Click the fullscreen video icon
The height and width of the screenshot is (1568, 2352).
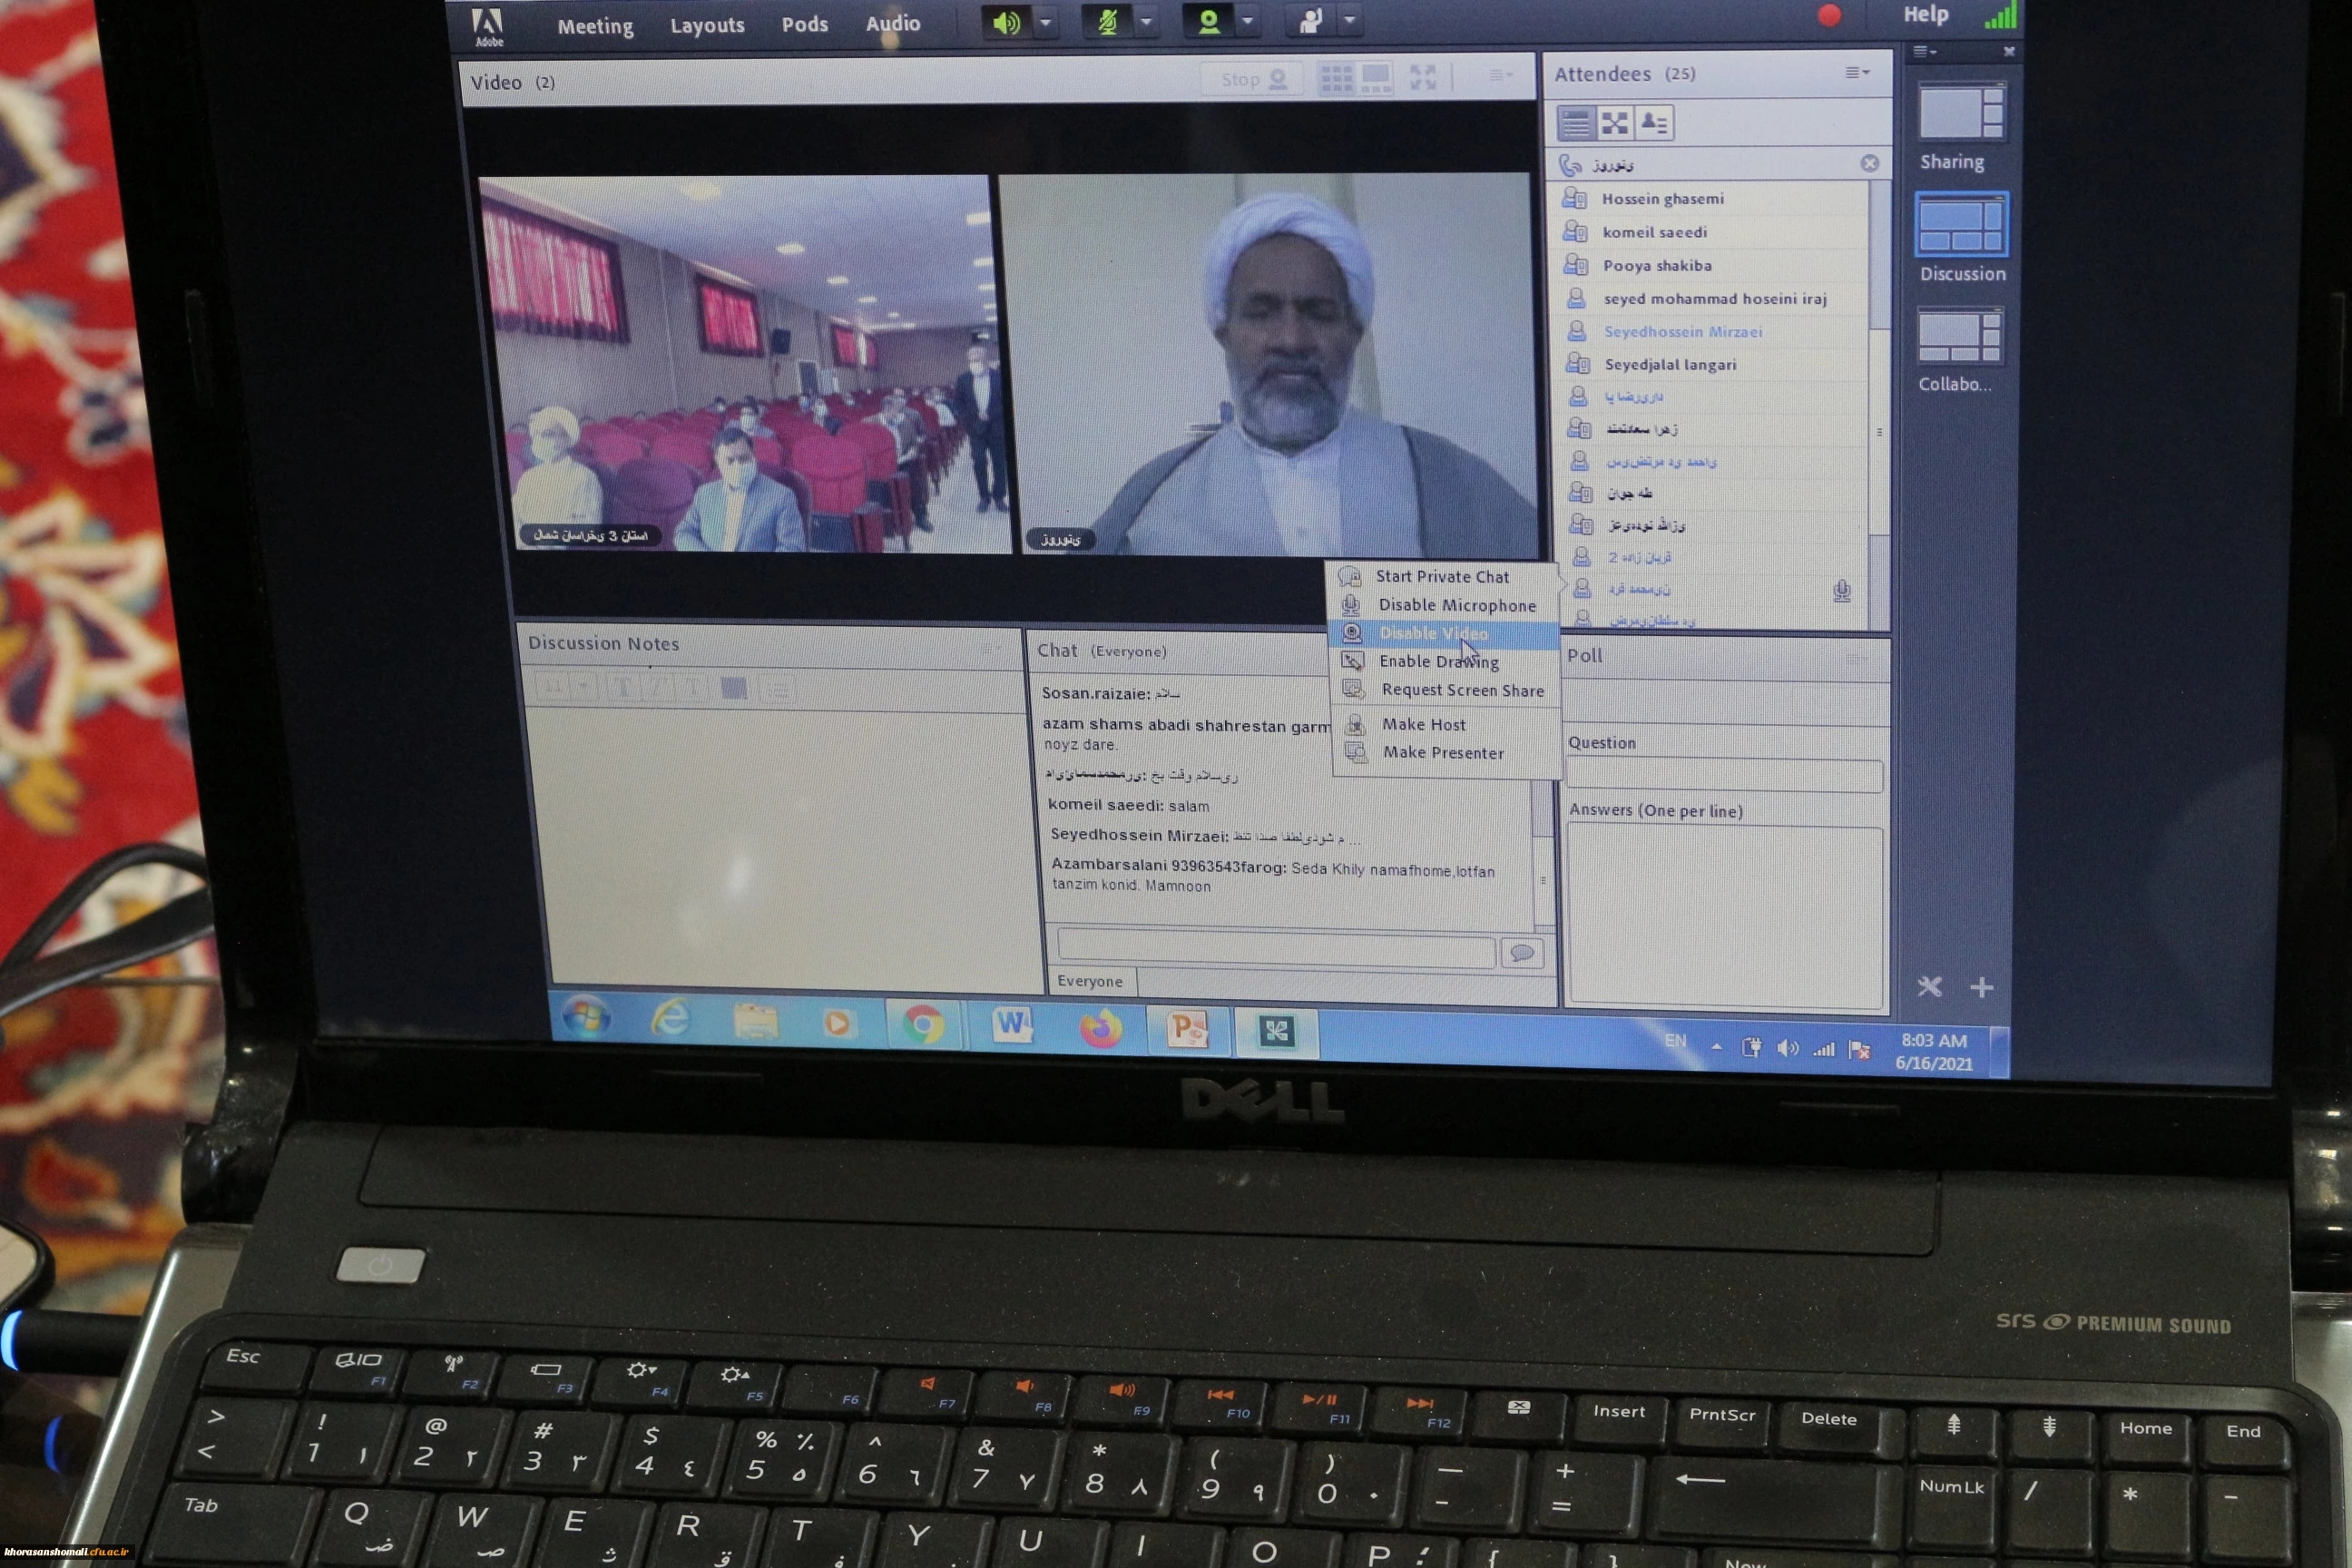click(x=1422, y=78)
